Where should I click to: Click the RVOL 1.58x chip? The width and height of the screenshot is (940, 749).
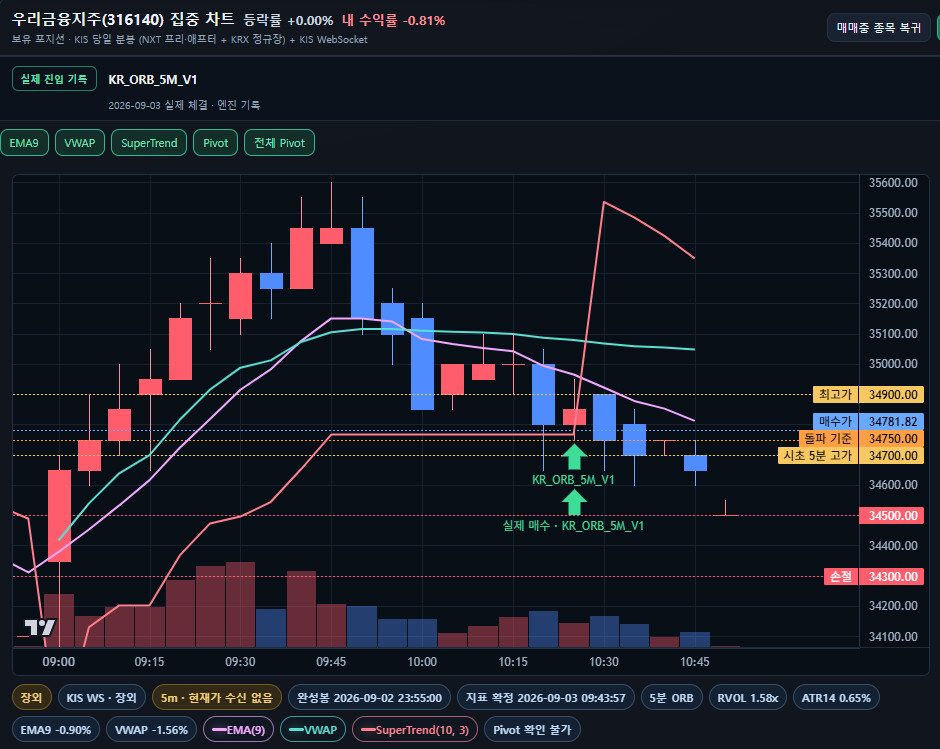[x=748, y=697]
